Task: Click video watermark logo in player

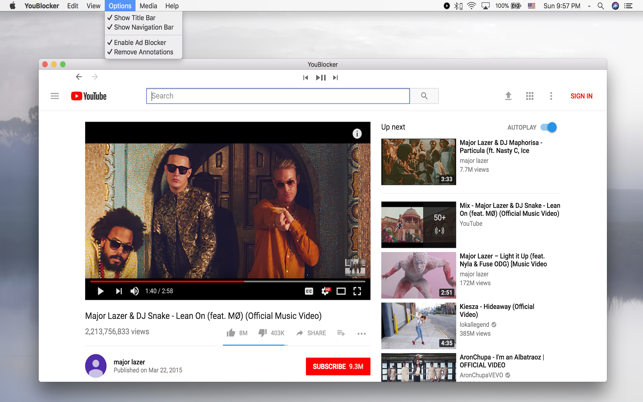Action: 355,267
